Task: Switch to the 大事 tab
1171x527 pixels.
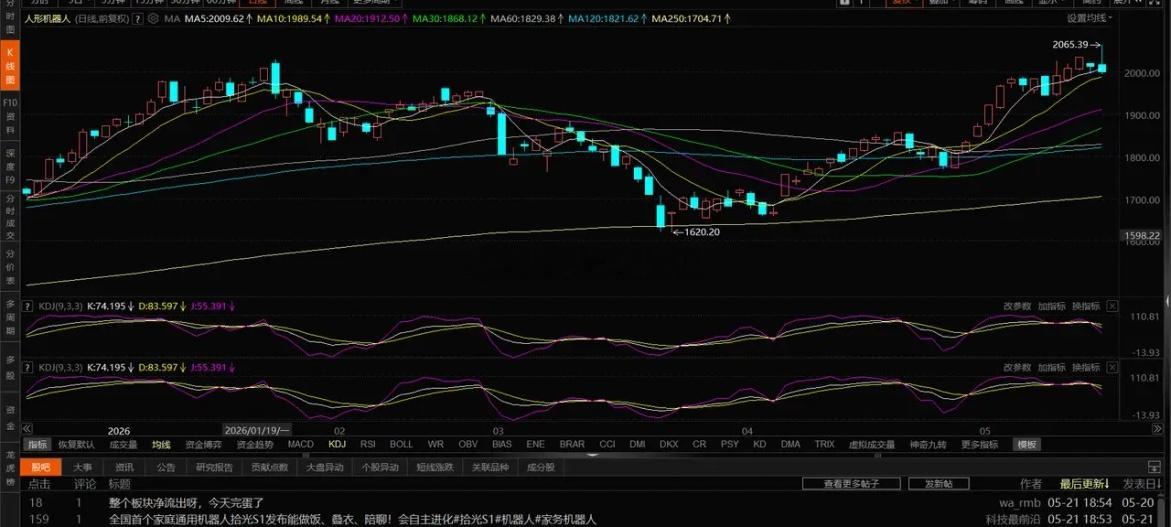Action: click(x=82, y=467)
